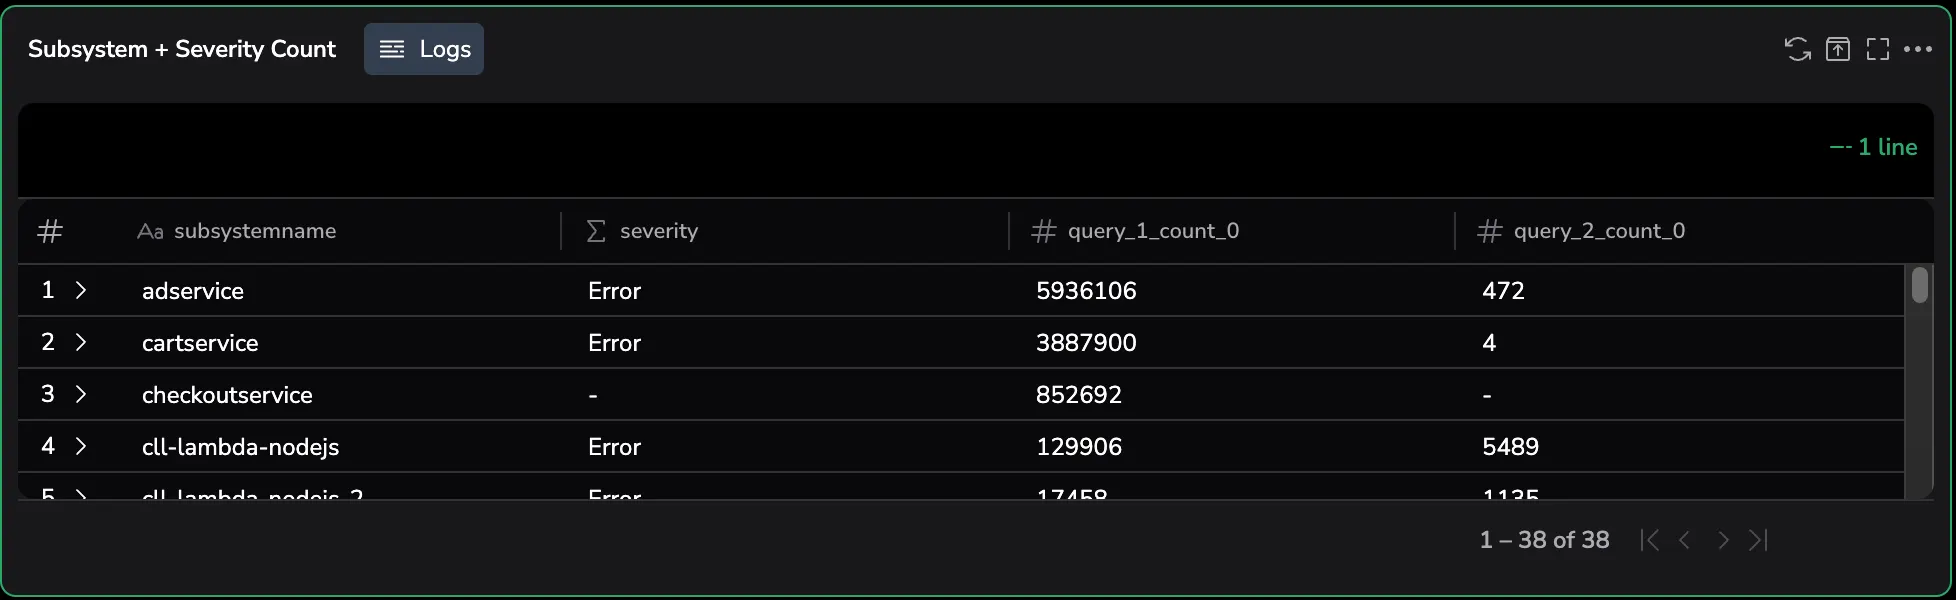Image resolution: width=1956 pixels, height=600 pixels.
Task: Click the export icon in panel header
Action: pos(1838,49)
